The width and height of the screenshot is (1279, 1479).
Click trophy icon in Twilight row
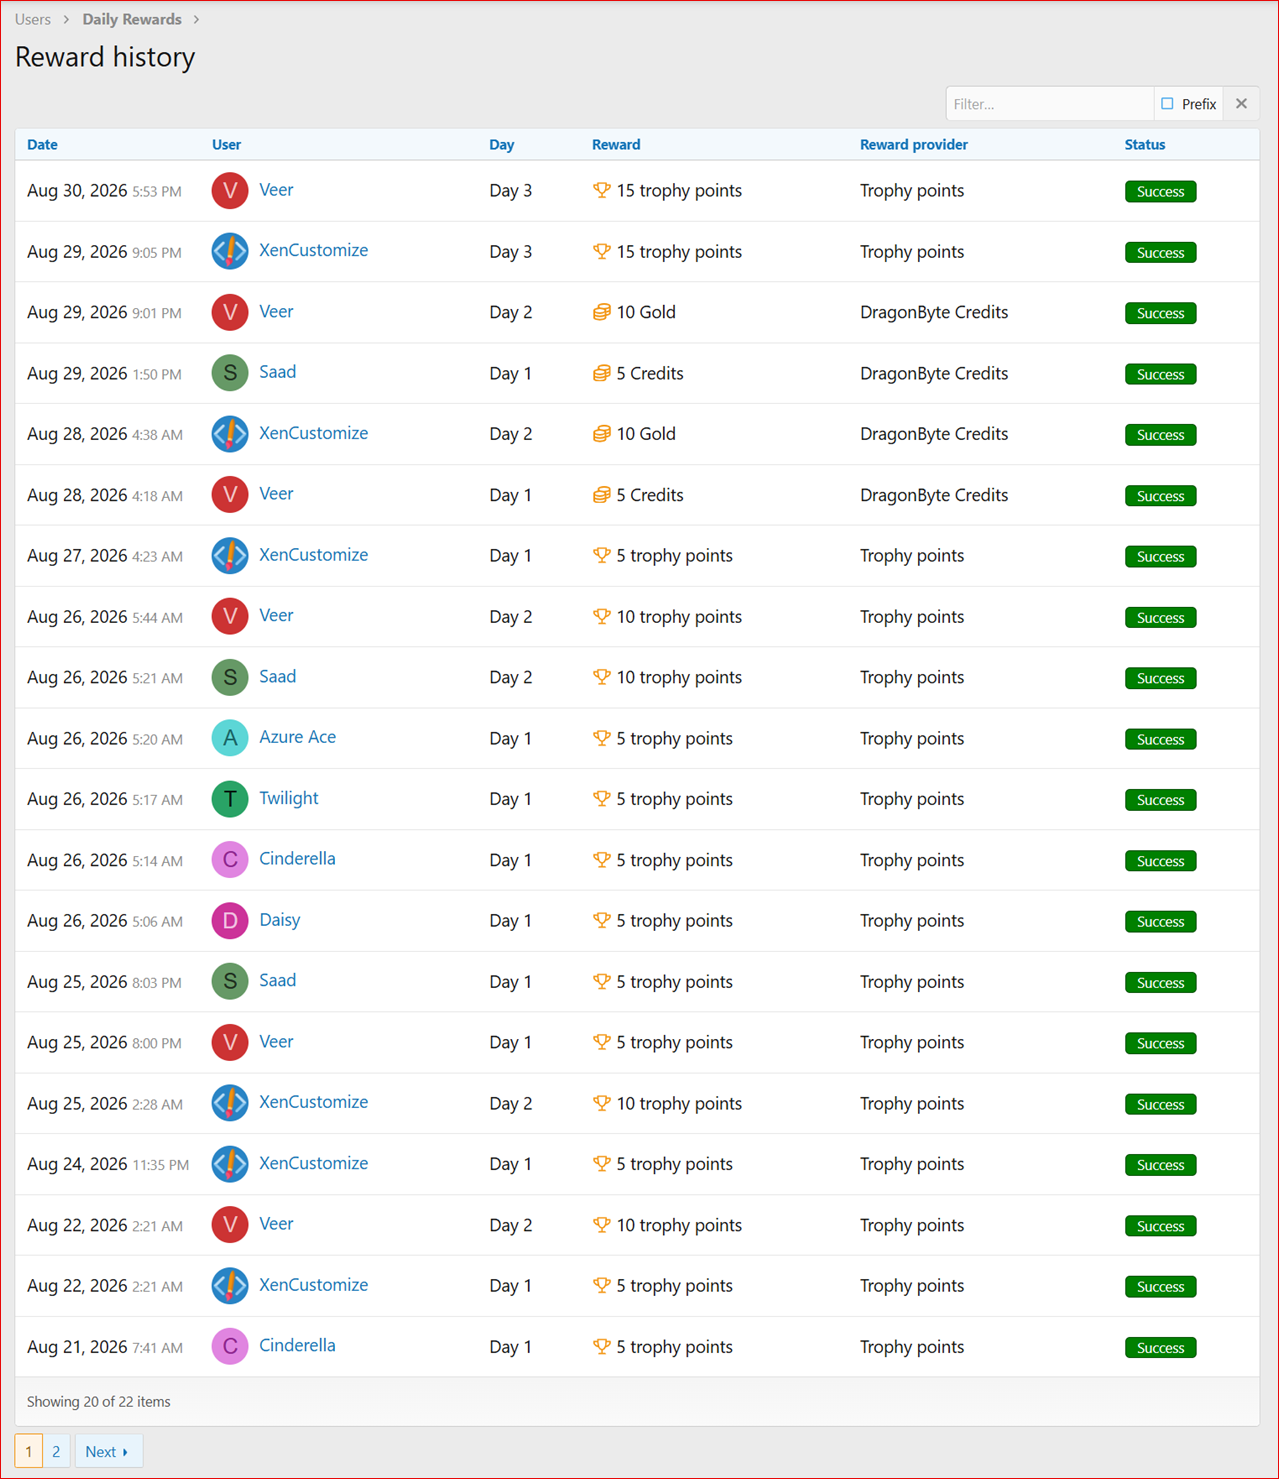pyautogui.click(x=601, y=799)
